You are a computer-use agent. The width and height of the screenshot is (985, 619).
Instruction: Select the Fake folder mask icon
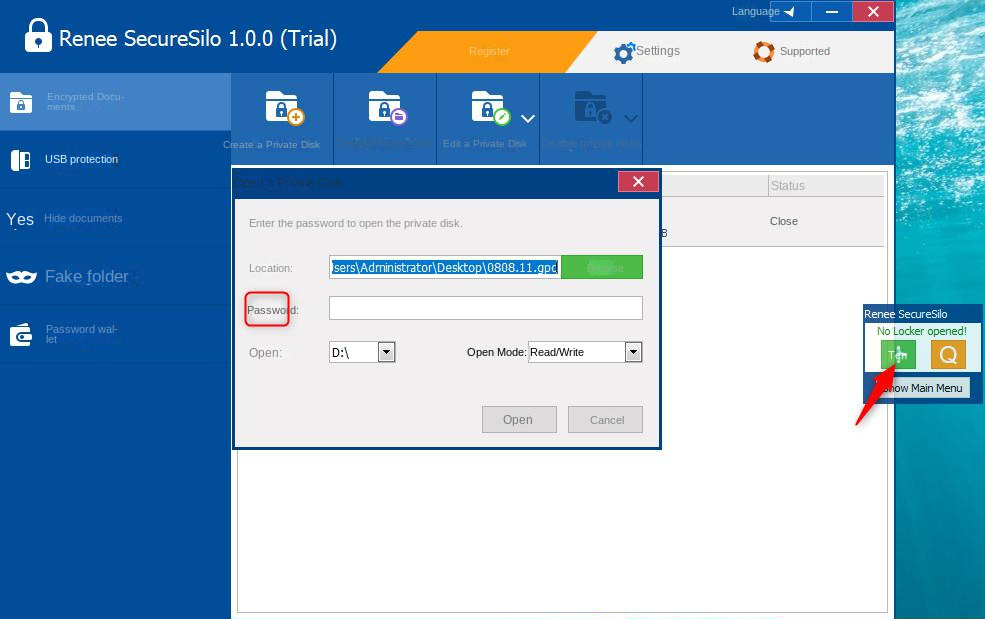21,277
